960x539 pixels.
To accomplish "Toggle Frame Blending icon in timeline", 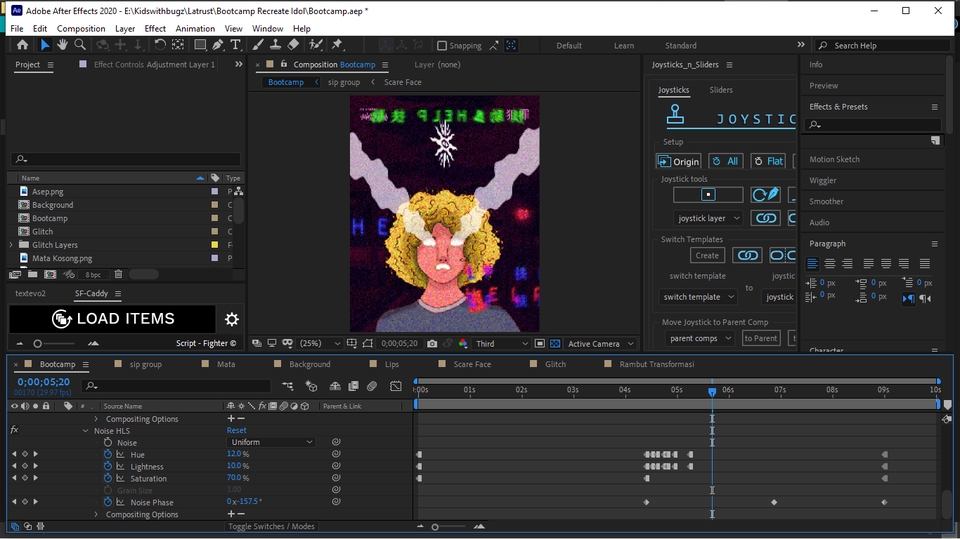I will (x=353, y=386).
